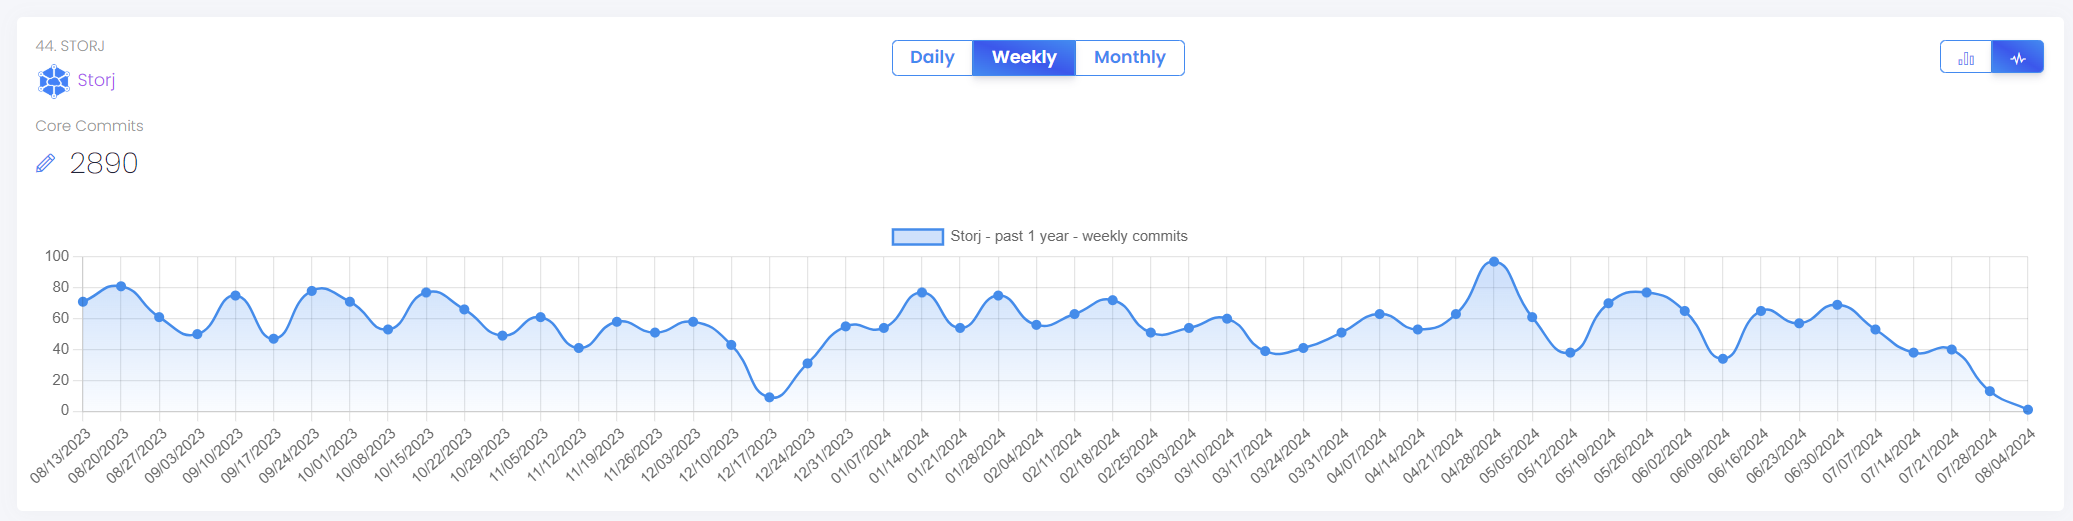Click the 100 y-axis label

click(x=57, y=256)
